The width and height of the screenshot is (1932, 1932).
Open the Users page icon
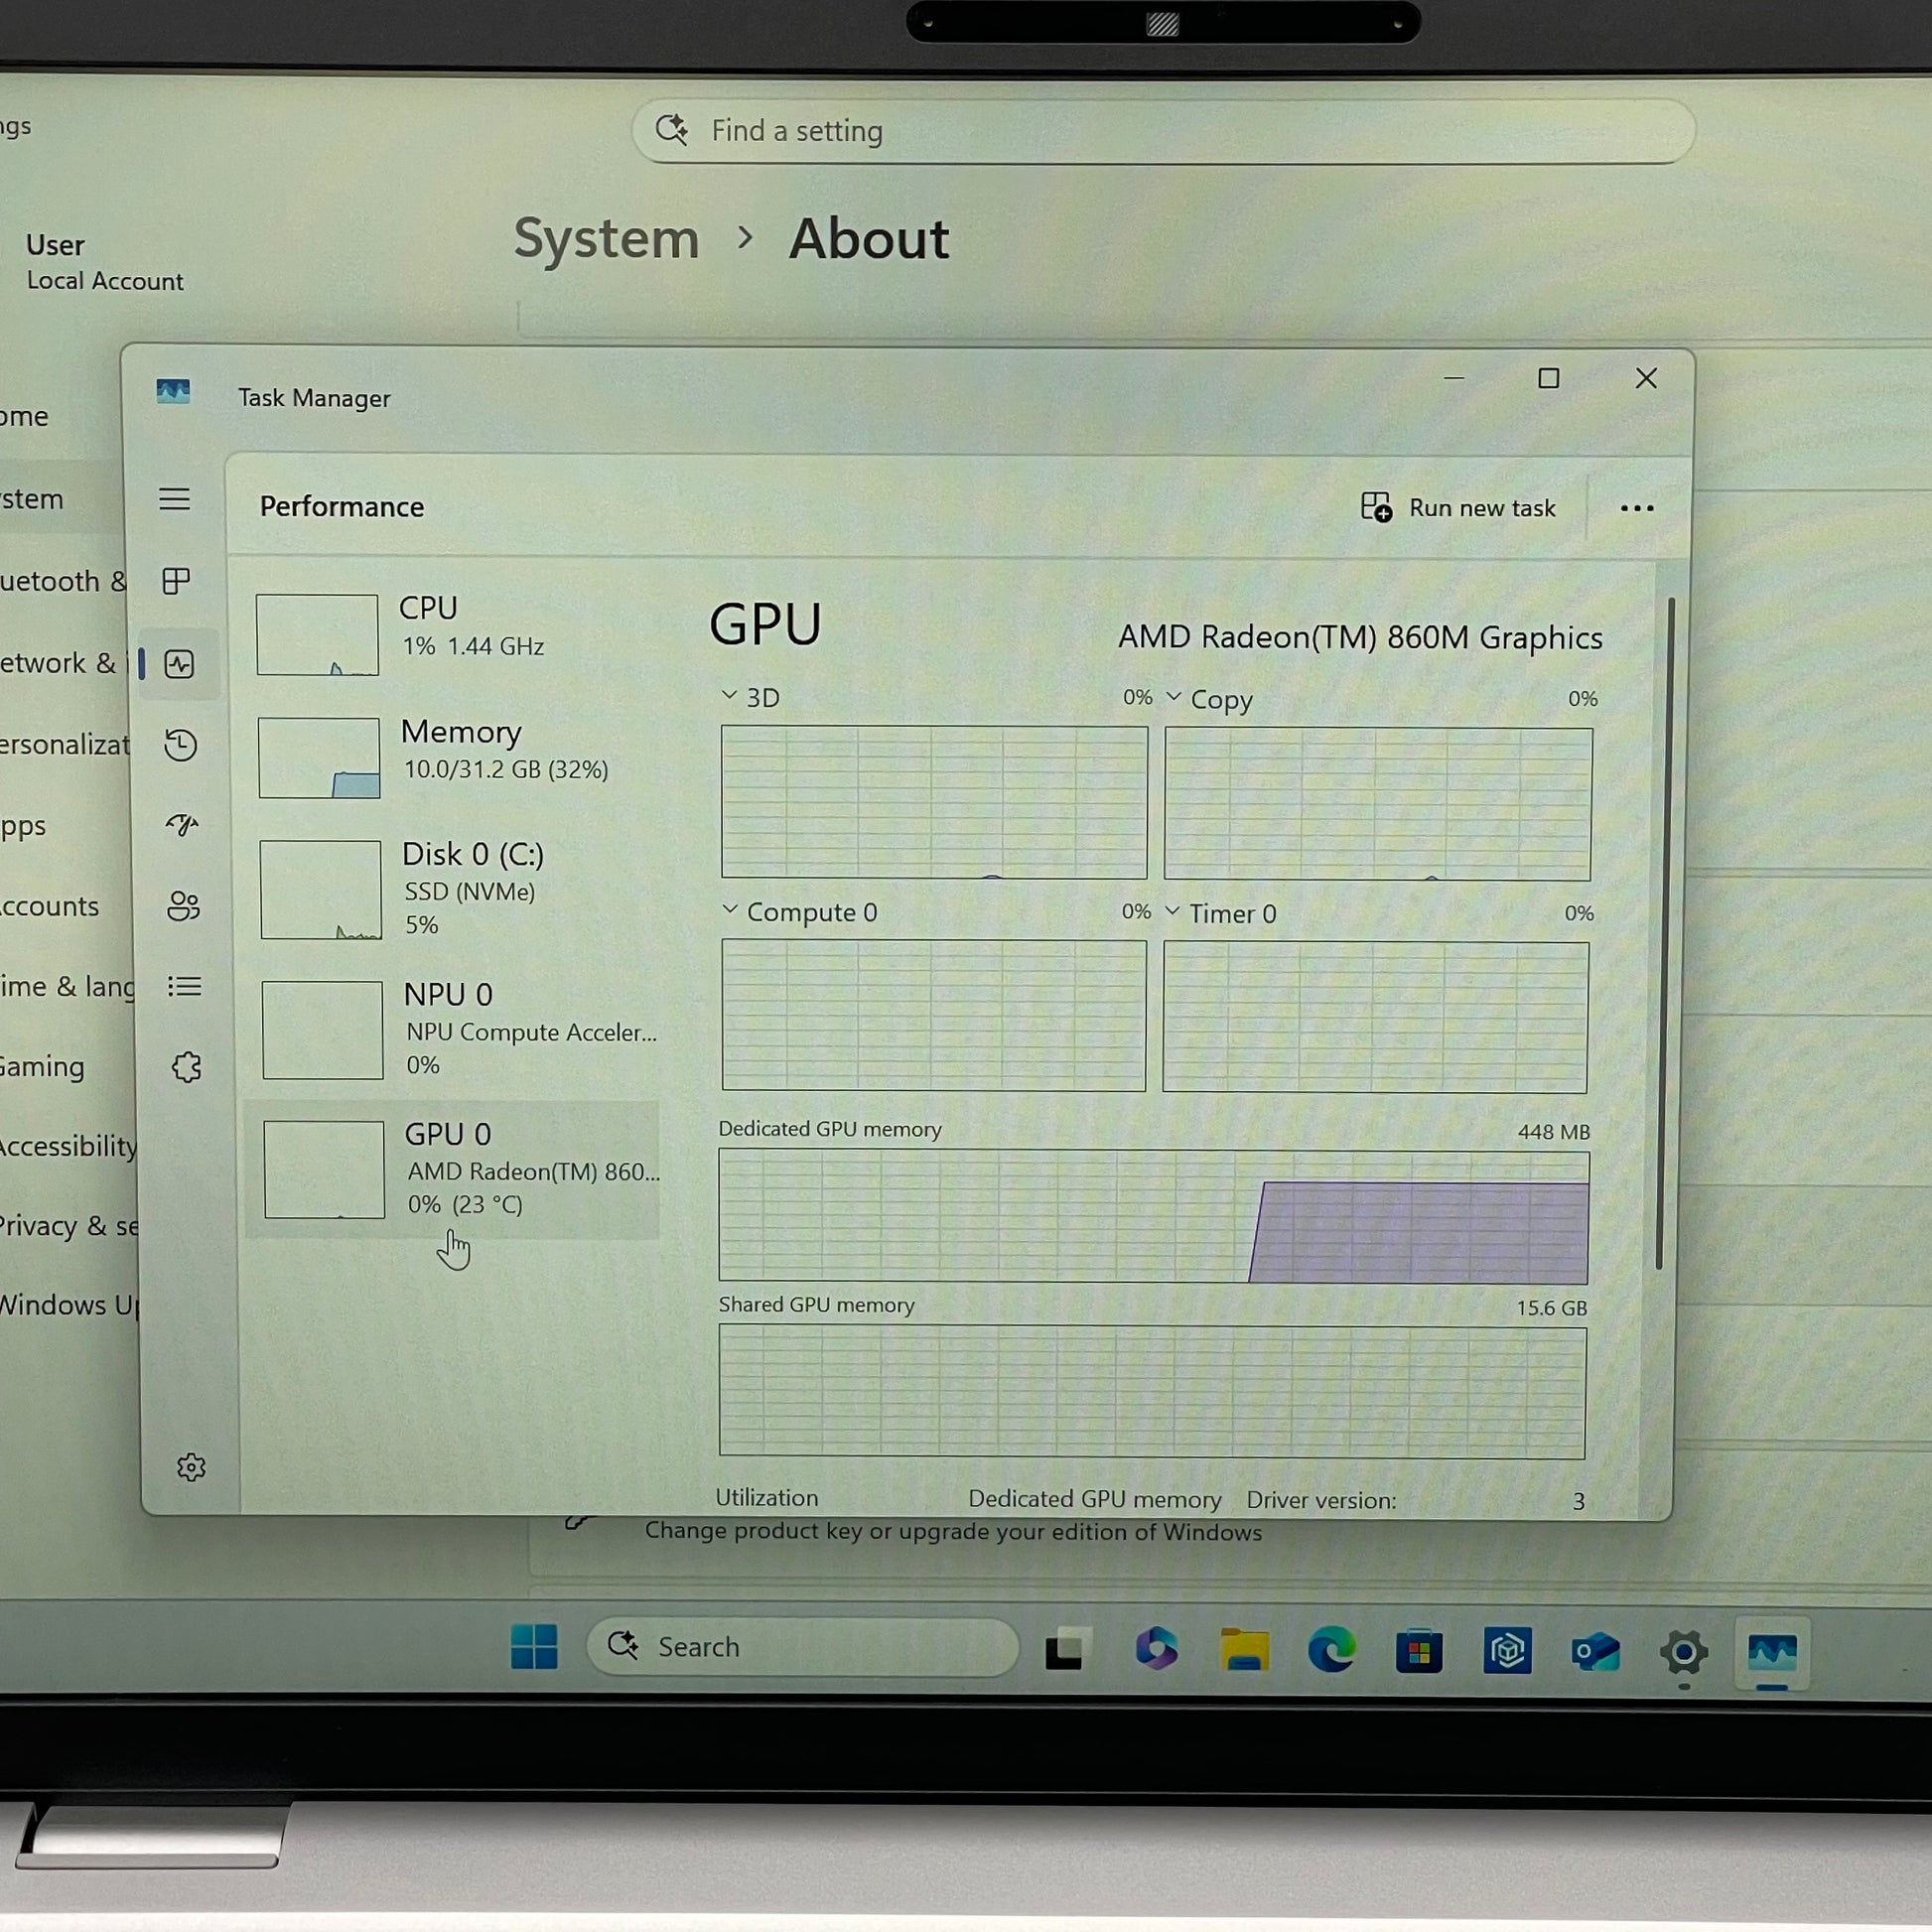(184, 906)
